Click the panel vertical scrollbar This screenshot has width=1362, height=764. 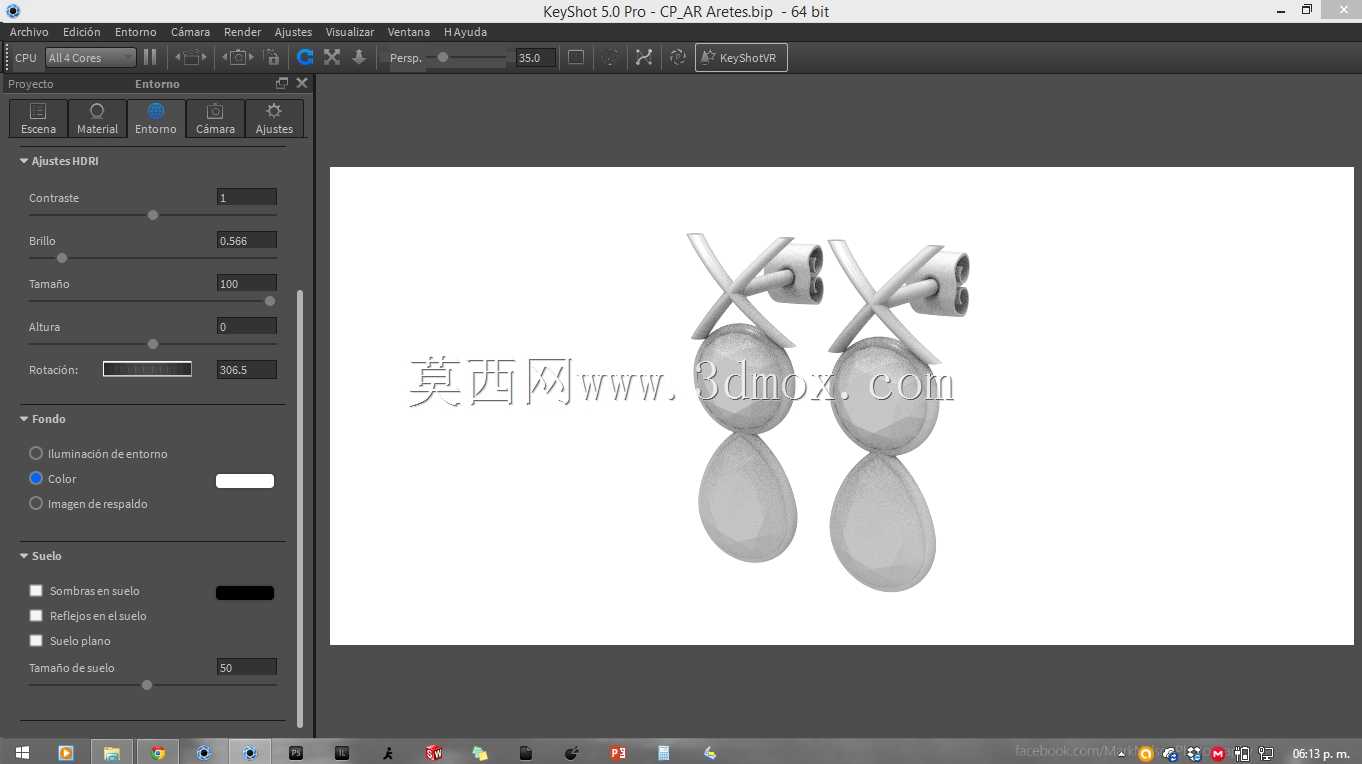point(300,508)
